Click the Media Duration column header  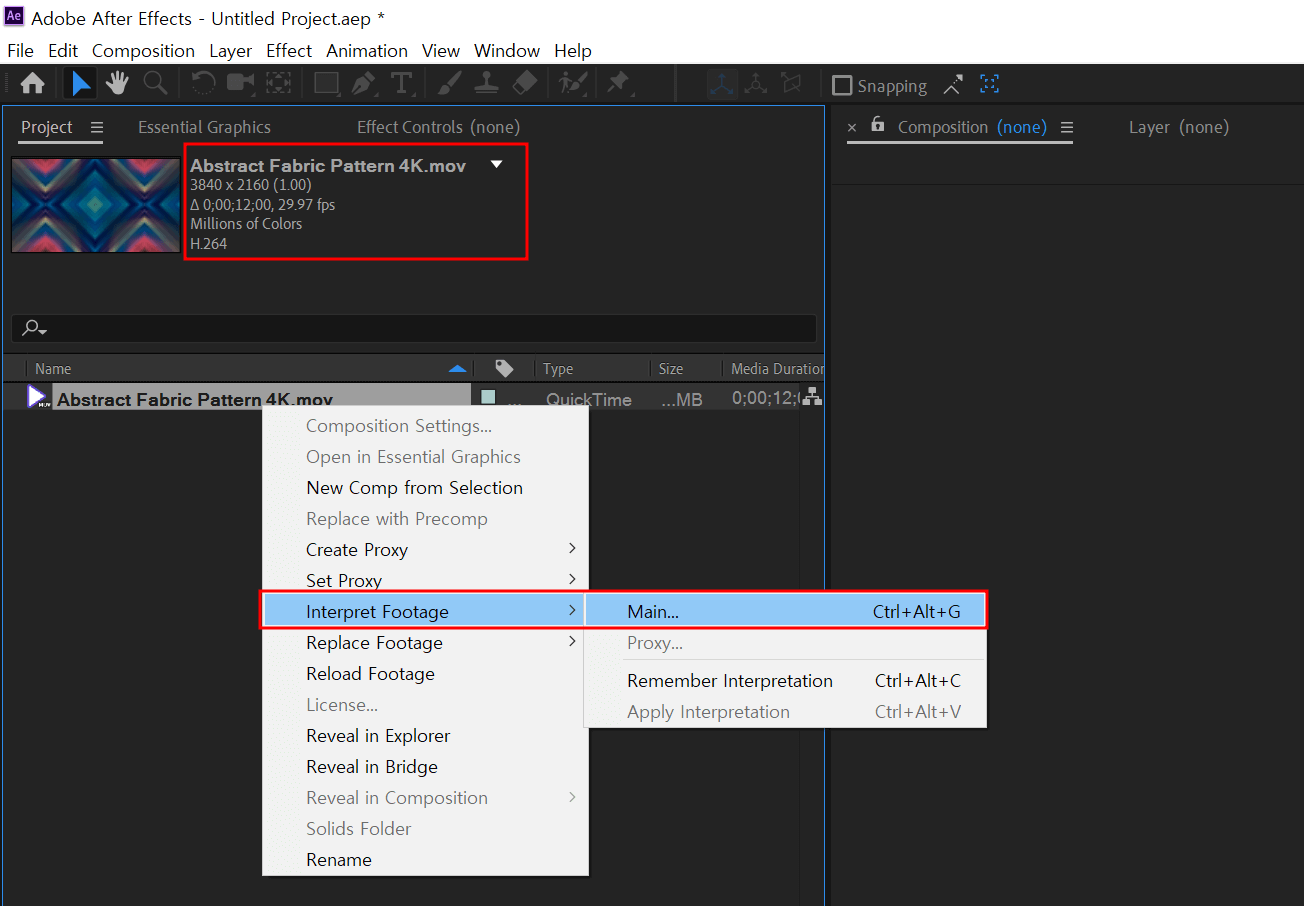coord(777,369)
